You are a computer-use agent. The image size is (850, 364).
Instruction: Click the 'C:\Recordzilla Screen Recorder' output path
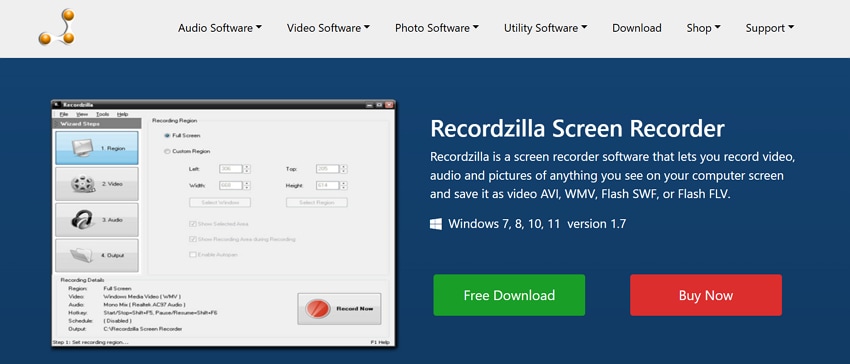pyautogui.click(x=143, y=329)
